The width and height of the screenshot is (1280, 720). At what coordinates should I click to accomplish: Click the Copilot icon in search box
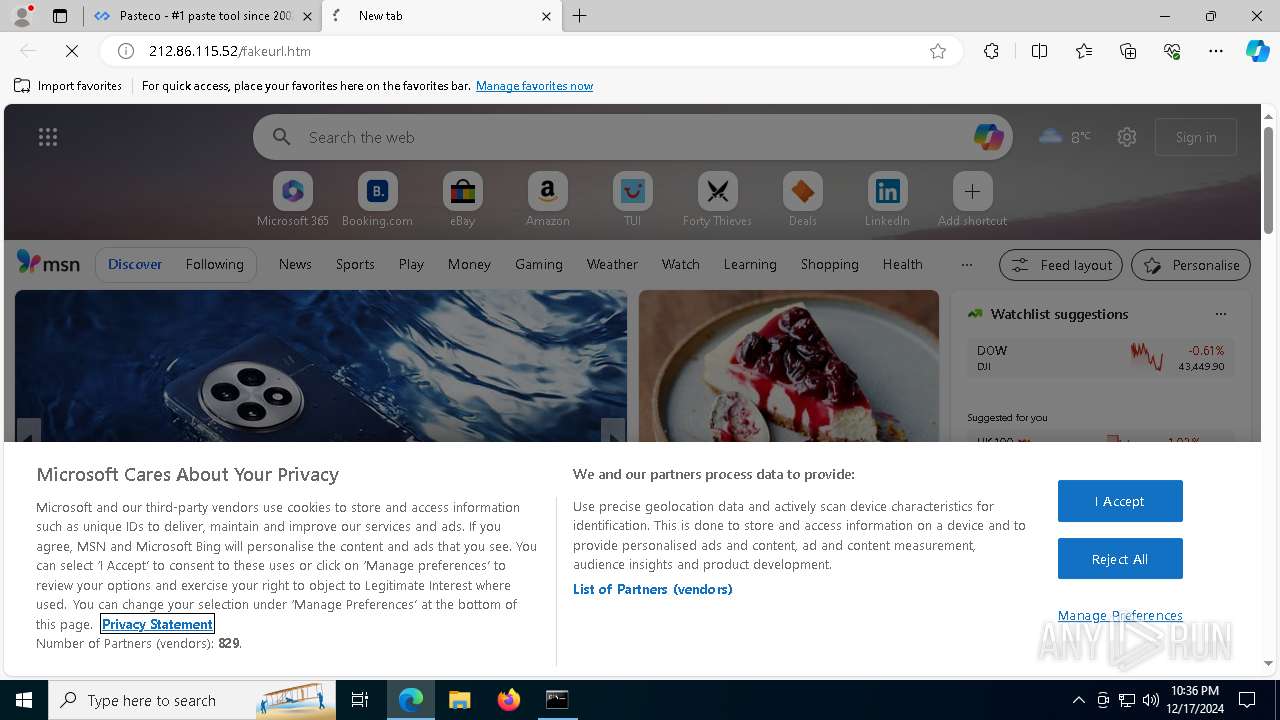point(988,137)
